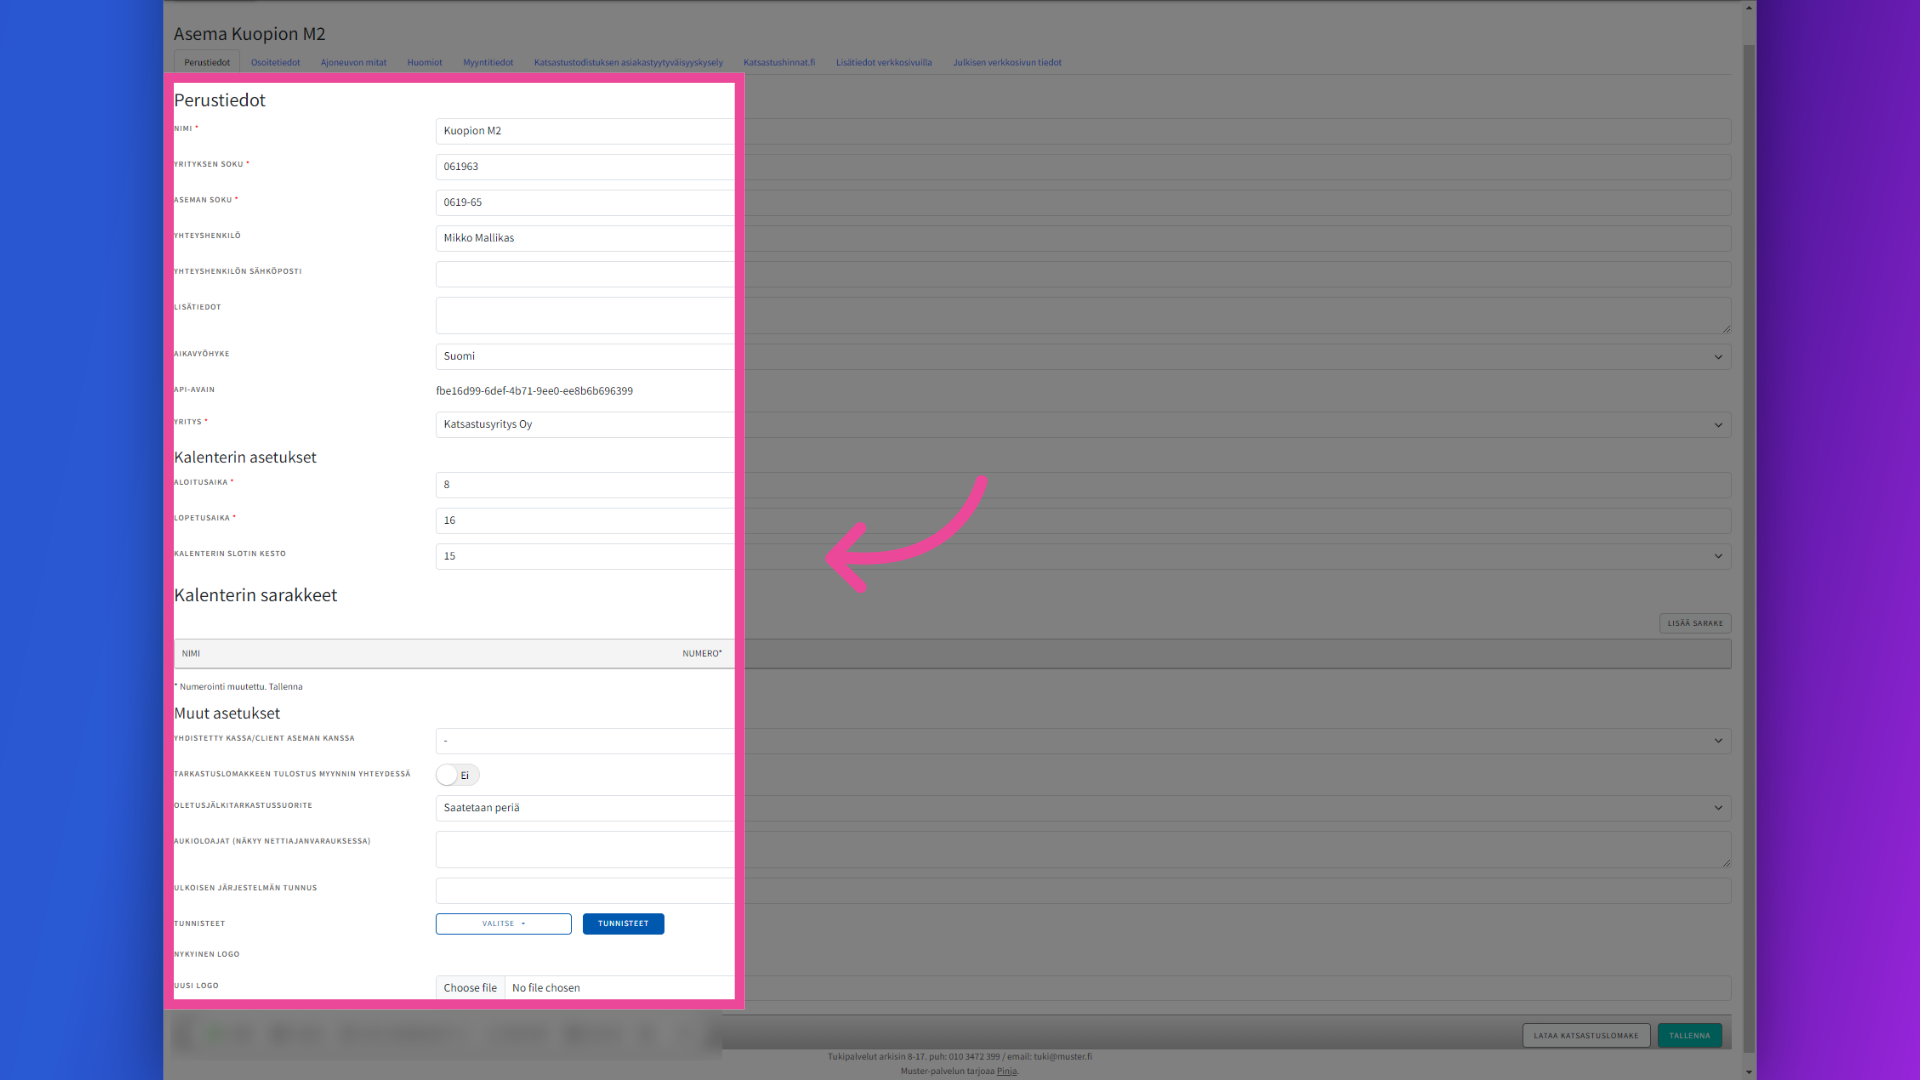
Task: Click the Perustiedot tab
Action: pos(207,62)
